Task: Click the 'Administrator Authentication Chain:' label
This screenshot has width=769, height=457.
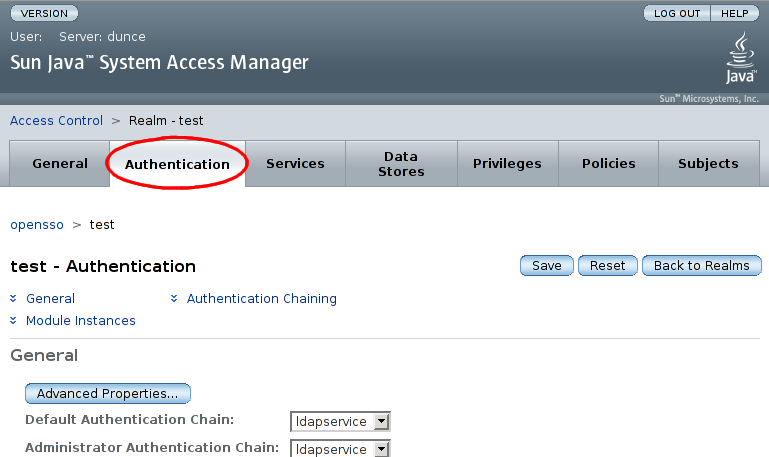Action: (152, 448)
